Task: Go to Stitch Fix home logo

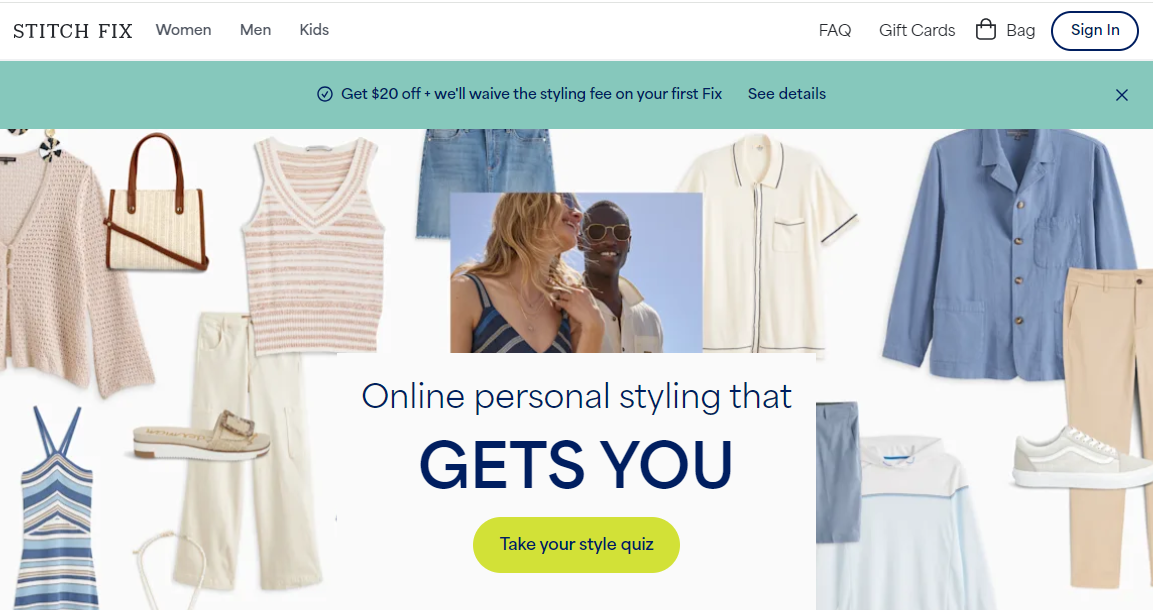Action: [x=73, y=31]
